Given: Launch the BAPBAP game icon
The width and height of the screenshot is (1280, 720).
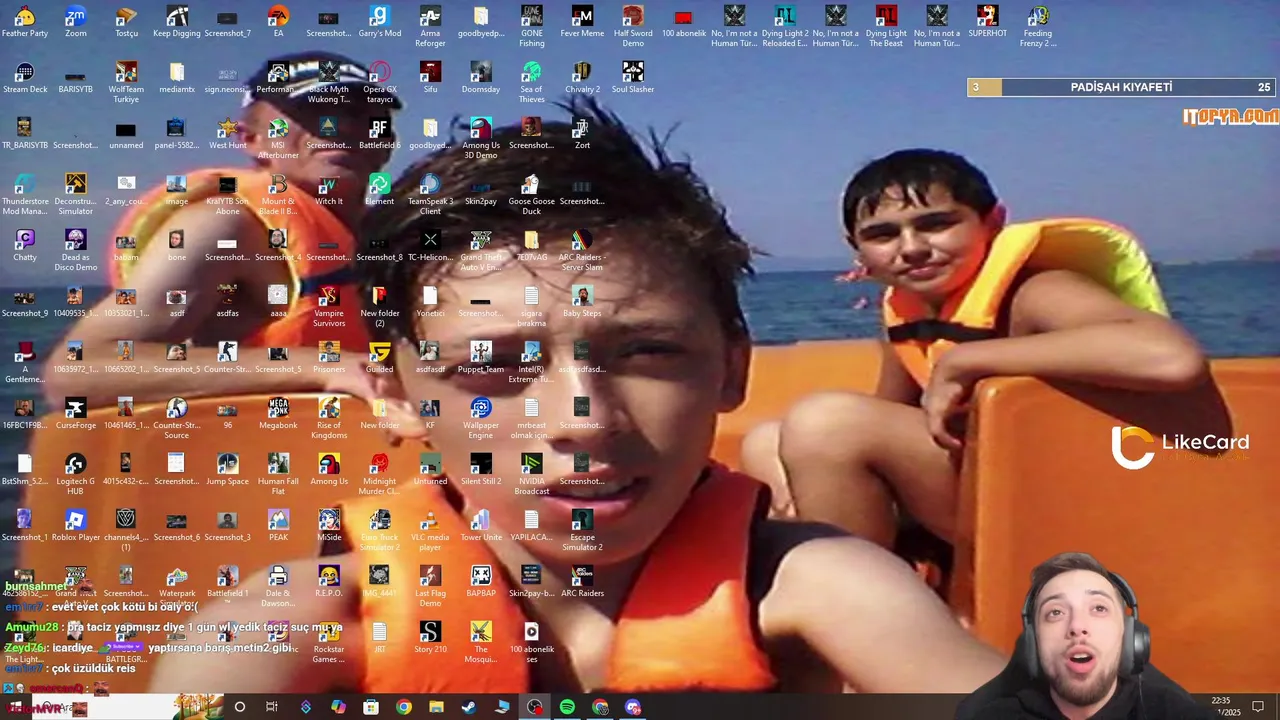Looking at the screenshot, I should [481, 577].
